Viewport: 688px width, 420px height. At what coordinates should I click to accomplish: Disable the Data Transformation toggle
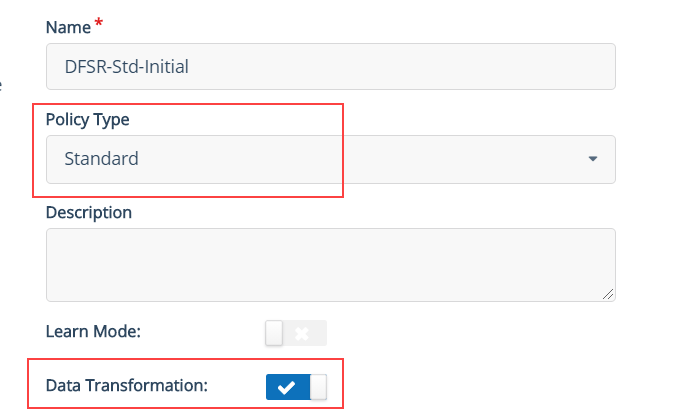(x=296, y=387)
